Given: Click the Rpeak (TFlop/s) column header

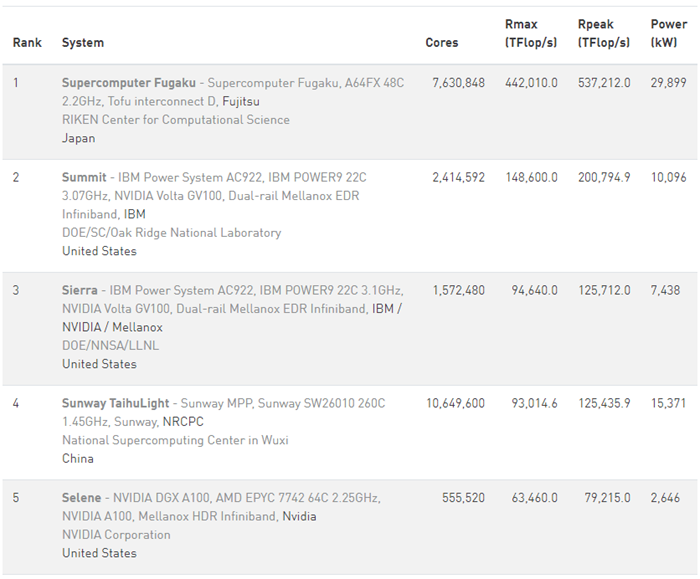Looking at the screenshot, I should [603, 33].
